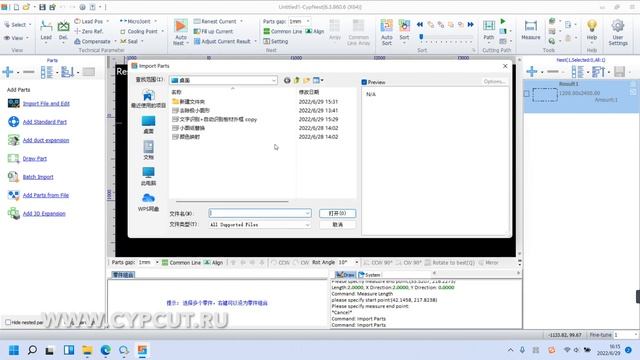Jump to the first sort step arrow
The height and width of the screenshot is (360, 640).
point(420,24)
